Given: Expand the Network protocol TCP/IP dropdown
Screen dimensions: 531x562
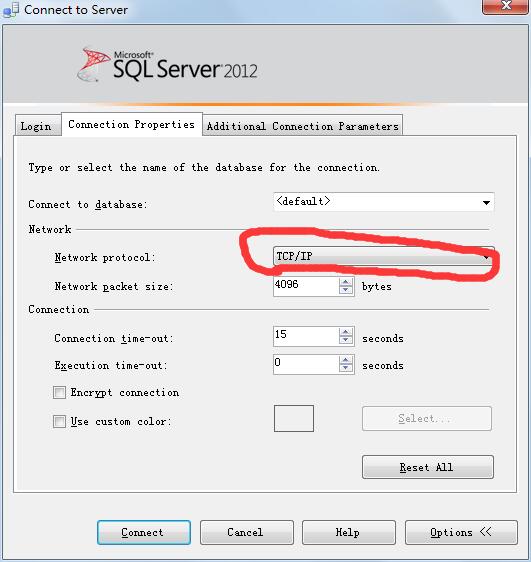Looking at the screenshot, I should pos(383,256).
